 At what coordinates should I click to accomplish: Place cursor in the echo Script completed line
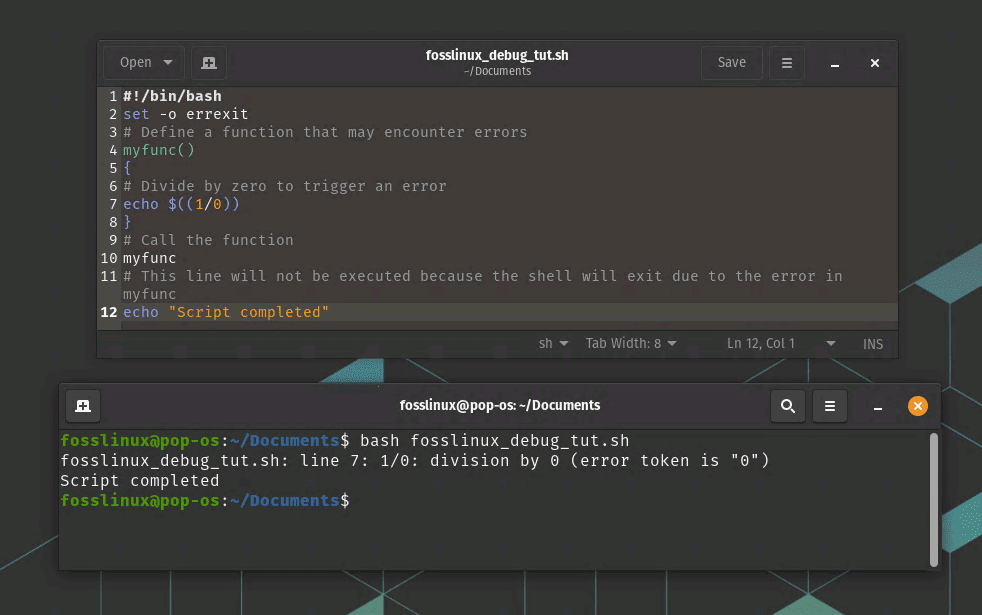230,312
